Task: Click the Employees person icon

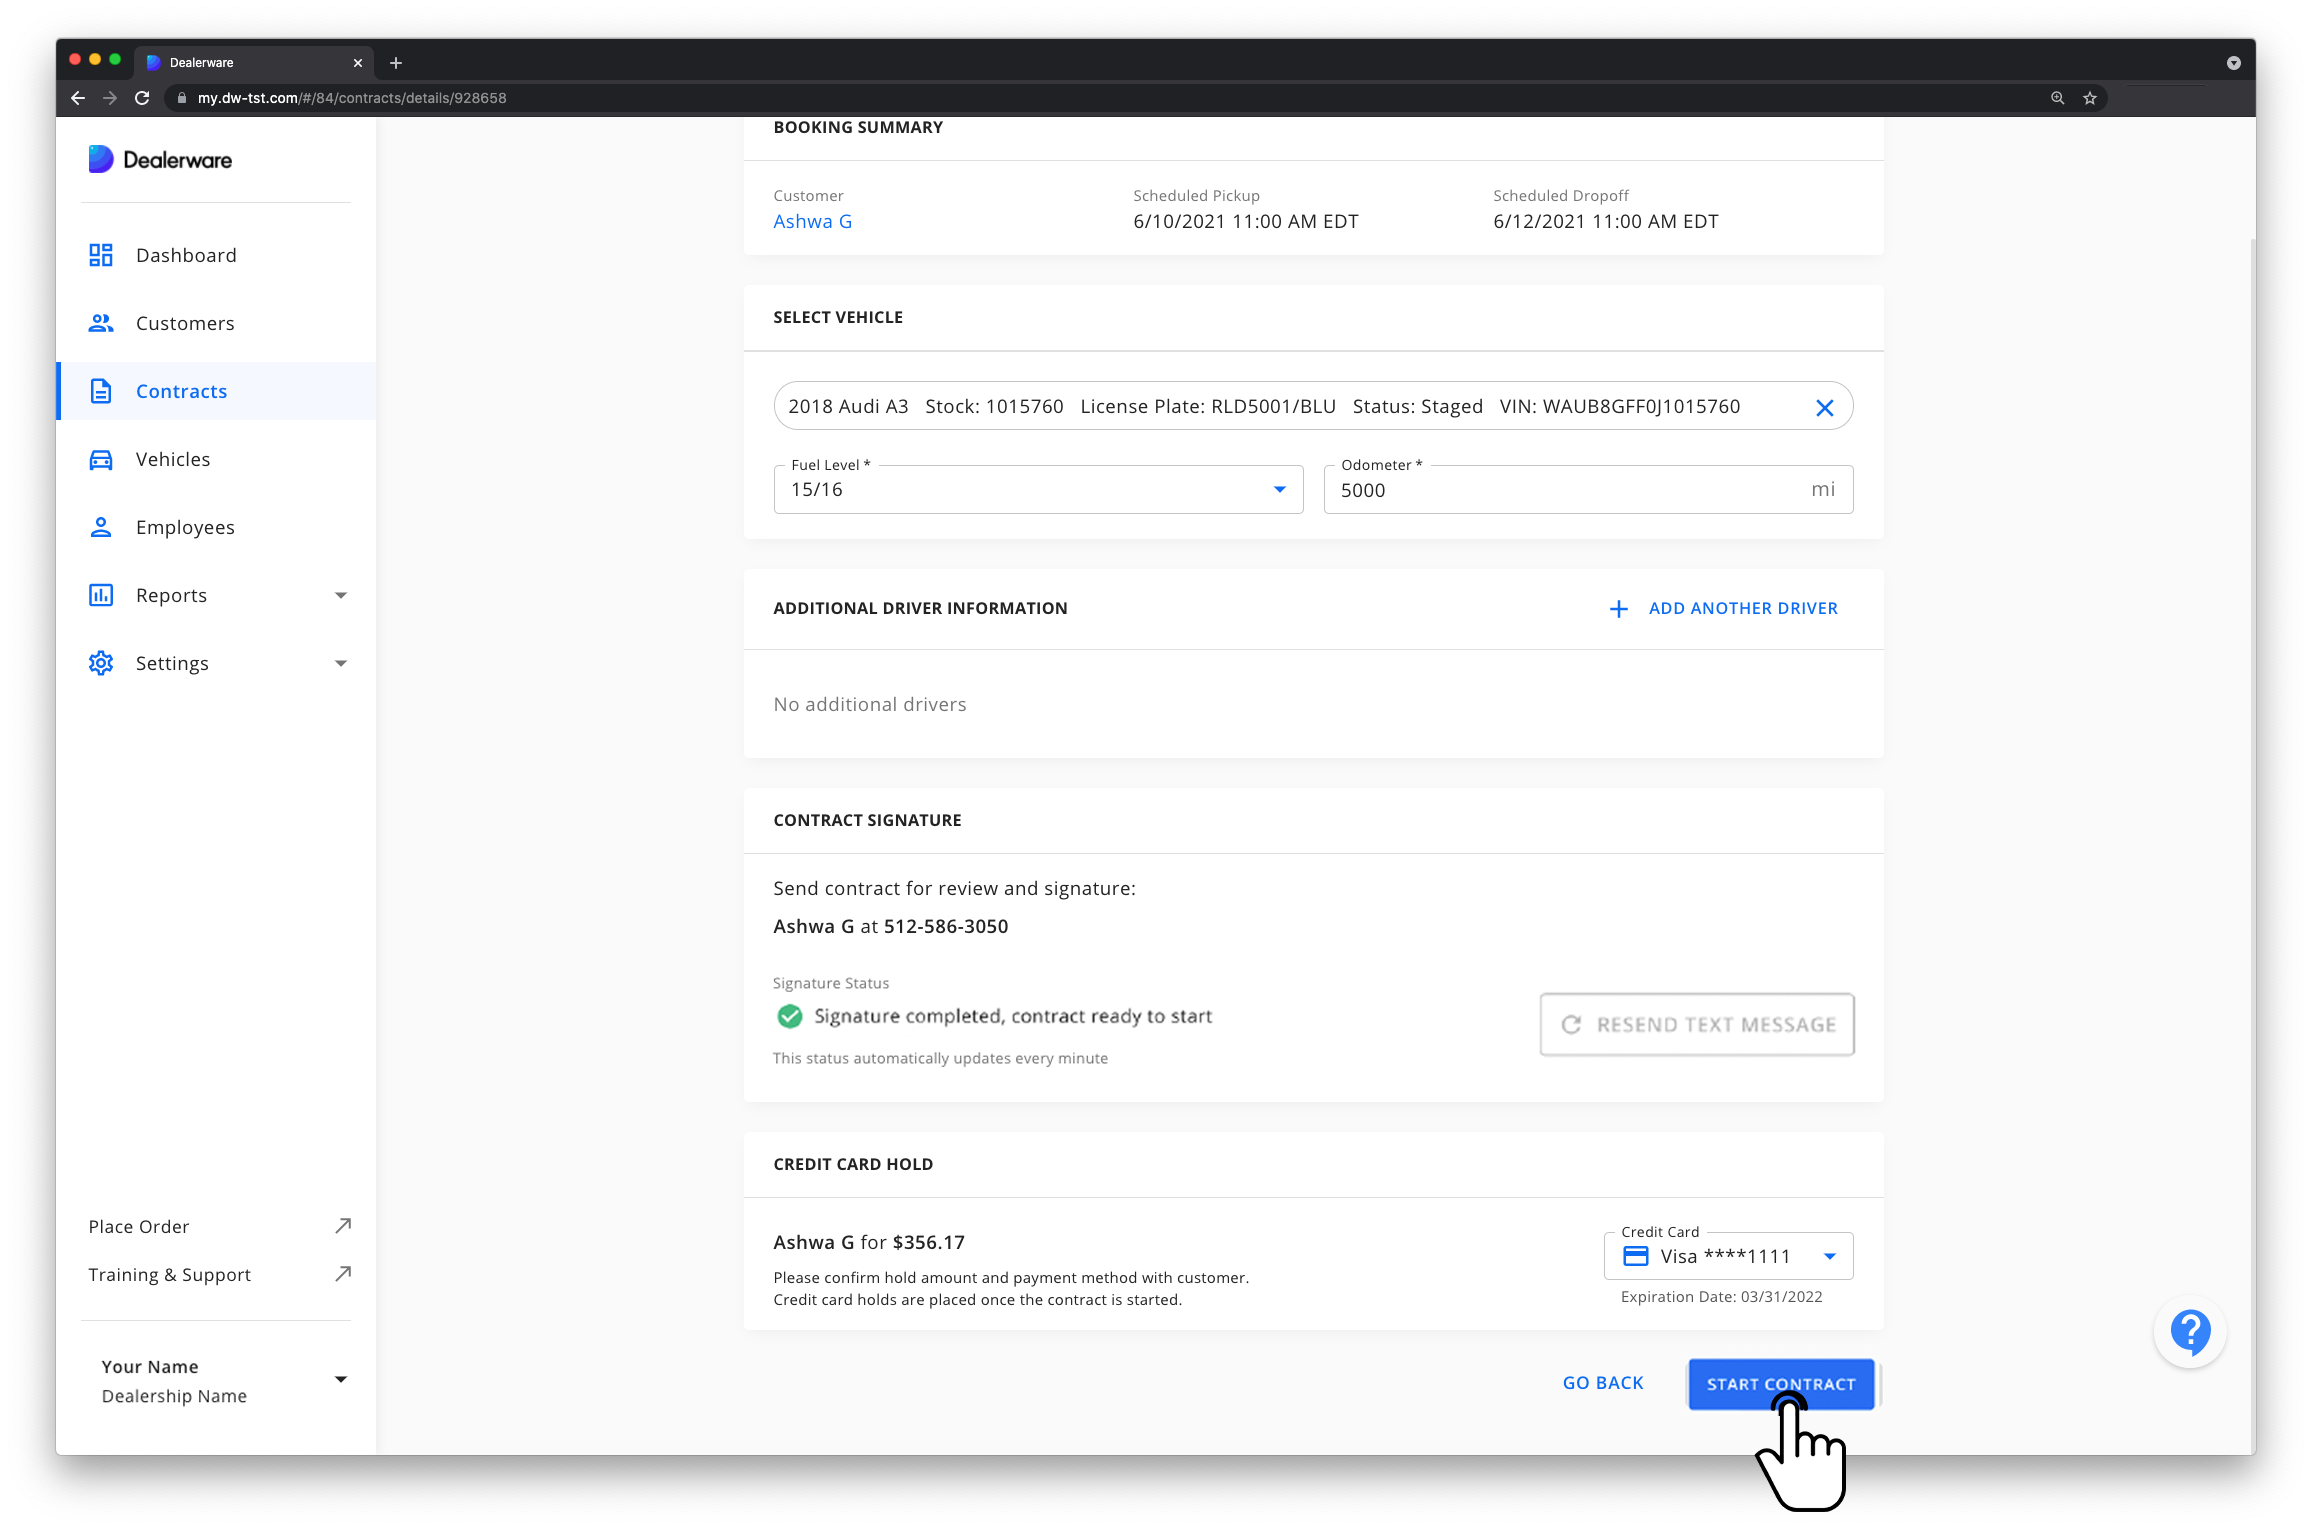Action: click(x=101, y=527)
